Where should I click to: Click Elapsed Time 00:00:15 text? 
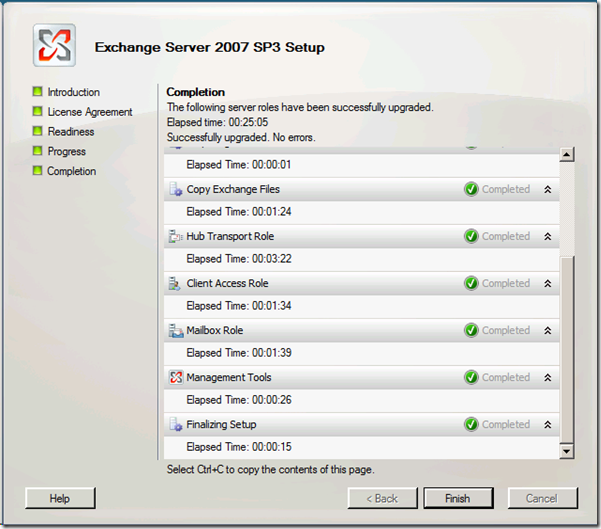239,447
